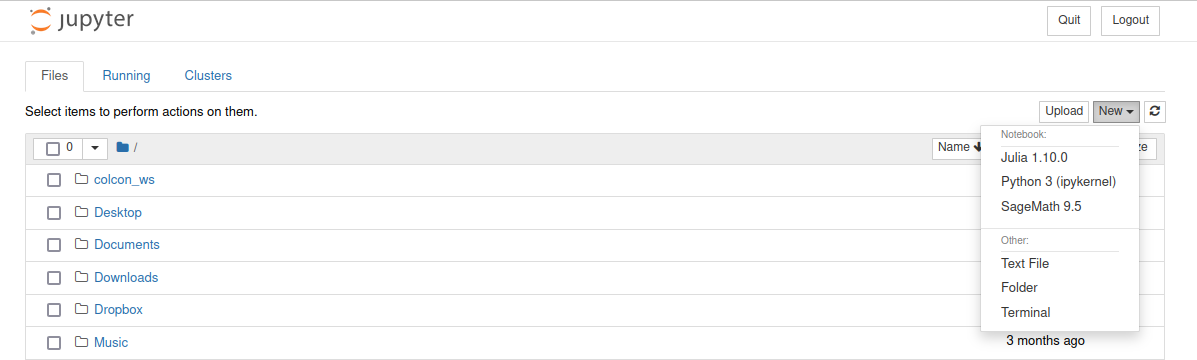Click the folder icon beside colcon_ws
1197x360 pixels.
tap(82, 180)
